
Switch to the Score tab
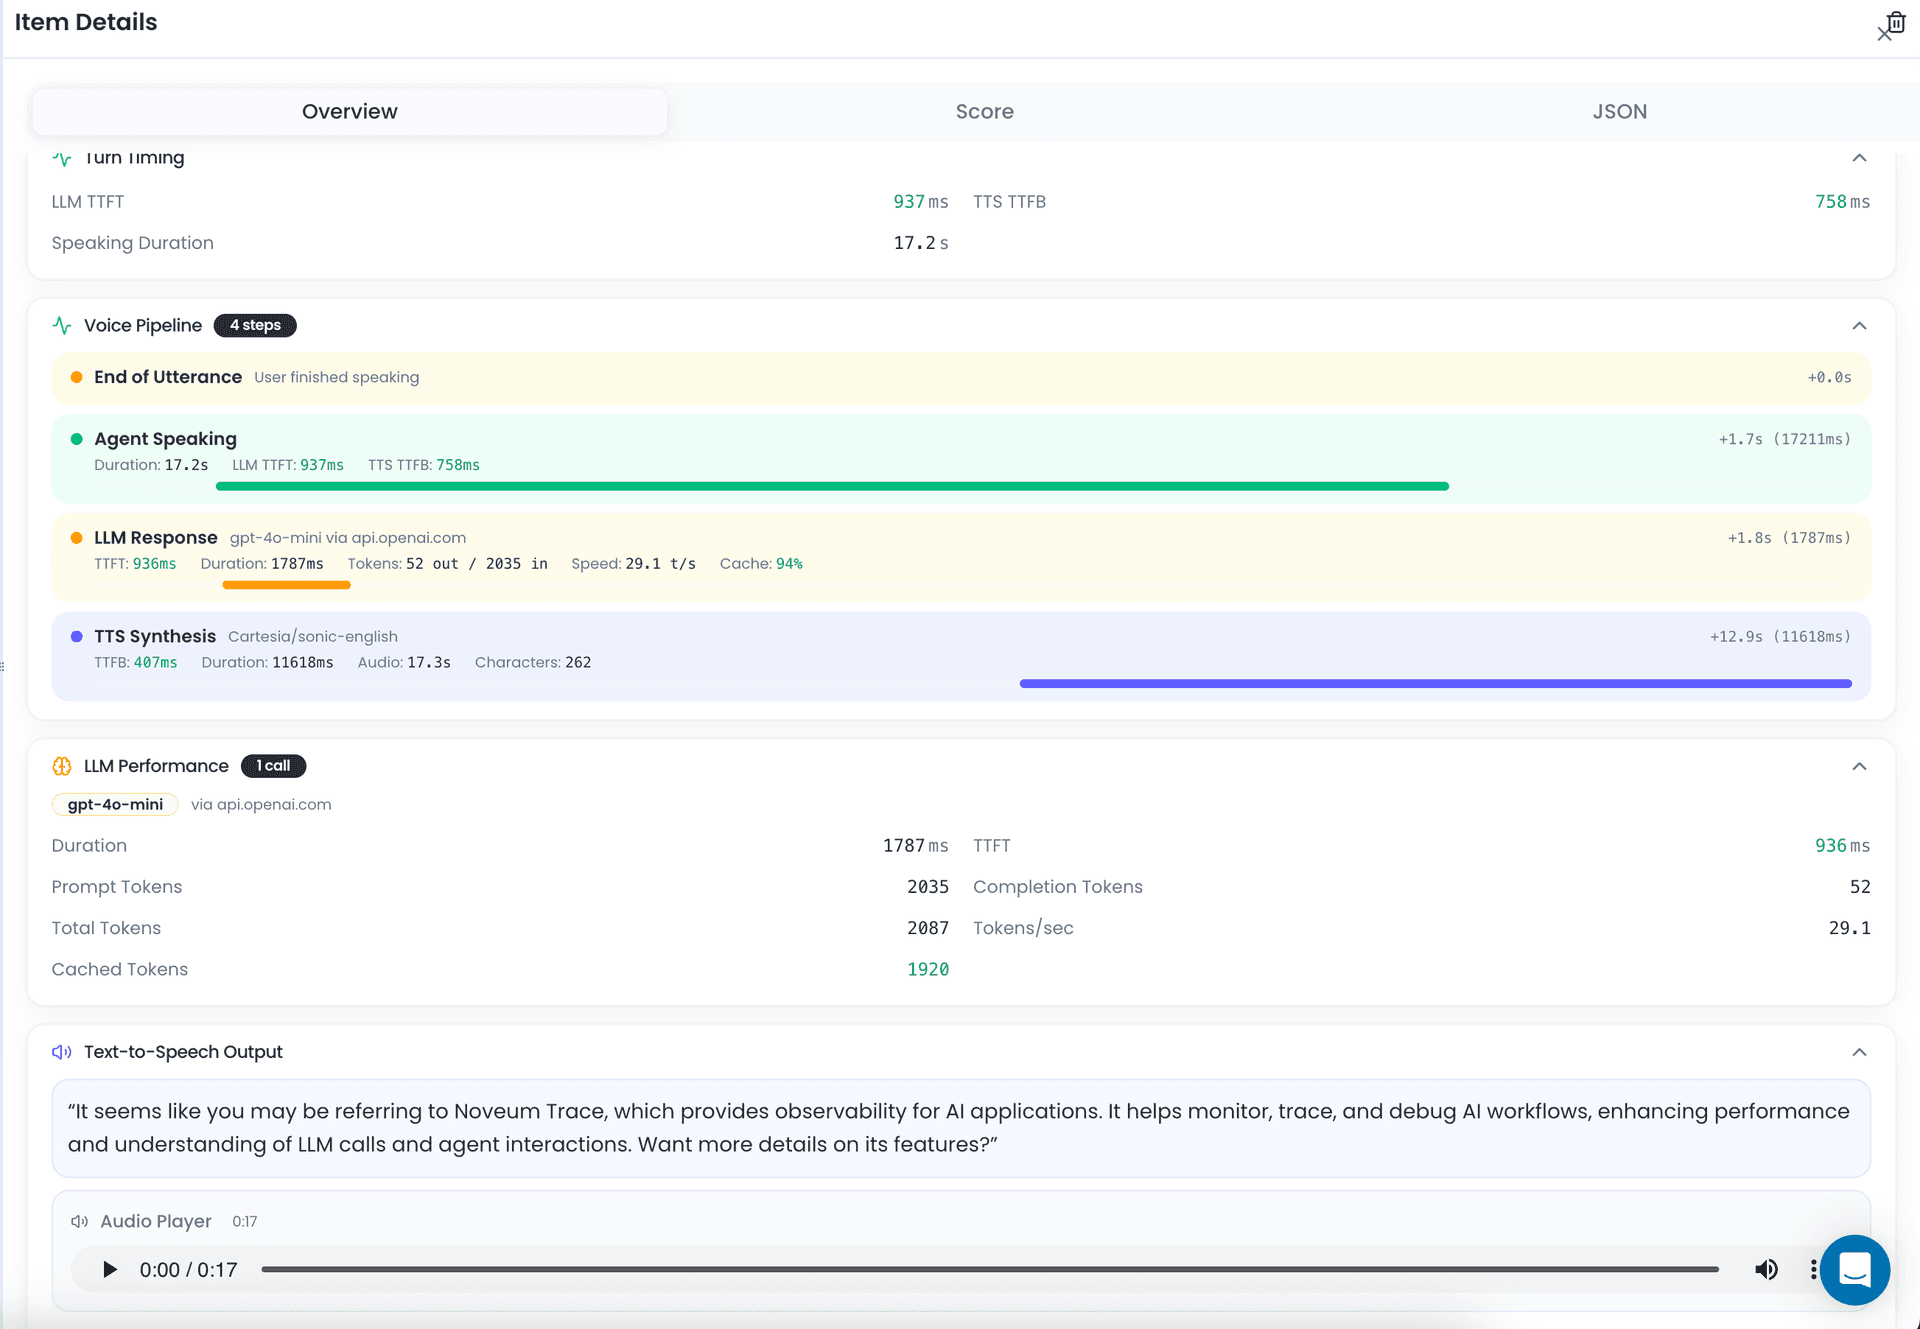point(984,111)
